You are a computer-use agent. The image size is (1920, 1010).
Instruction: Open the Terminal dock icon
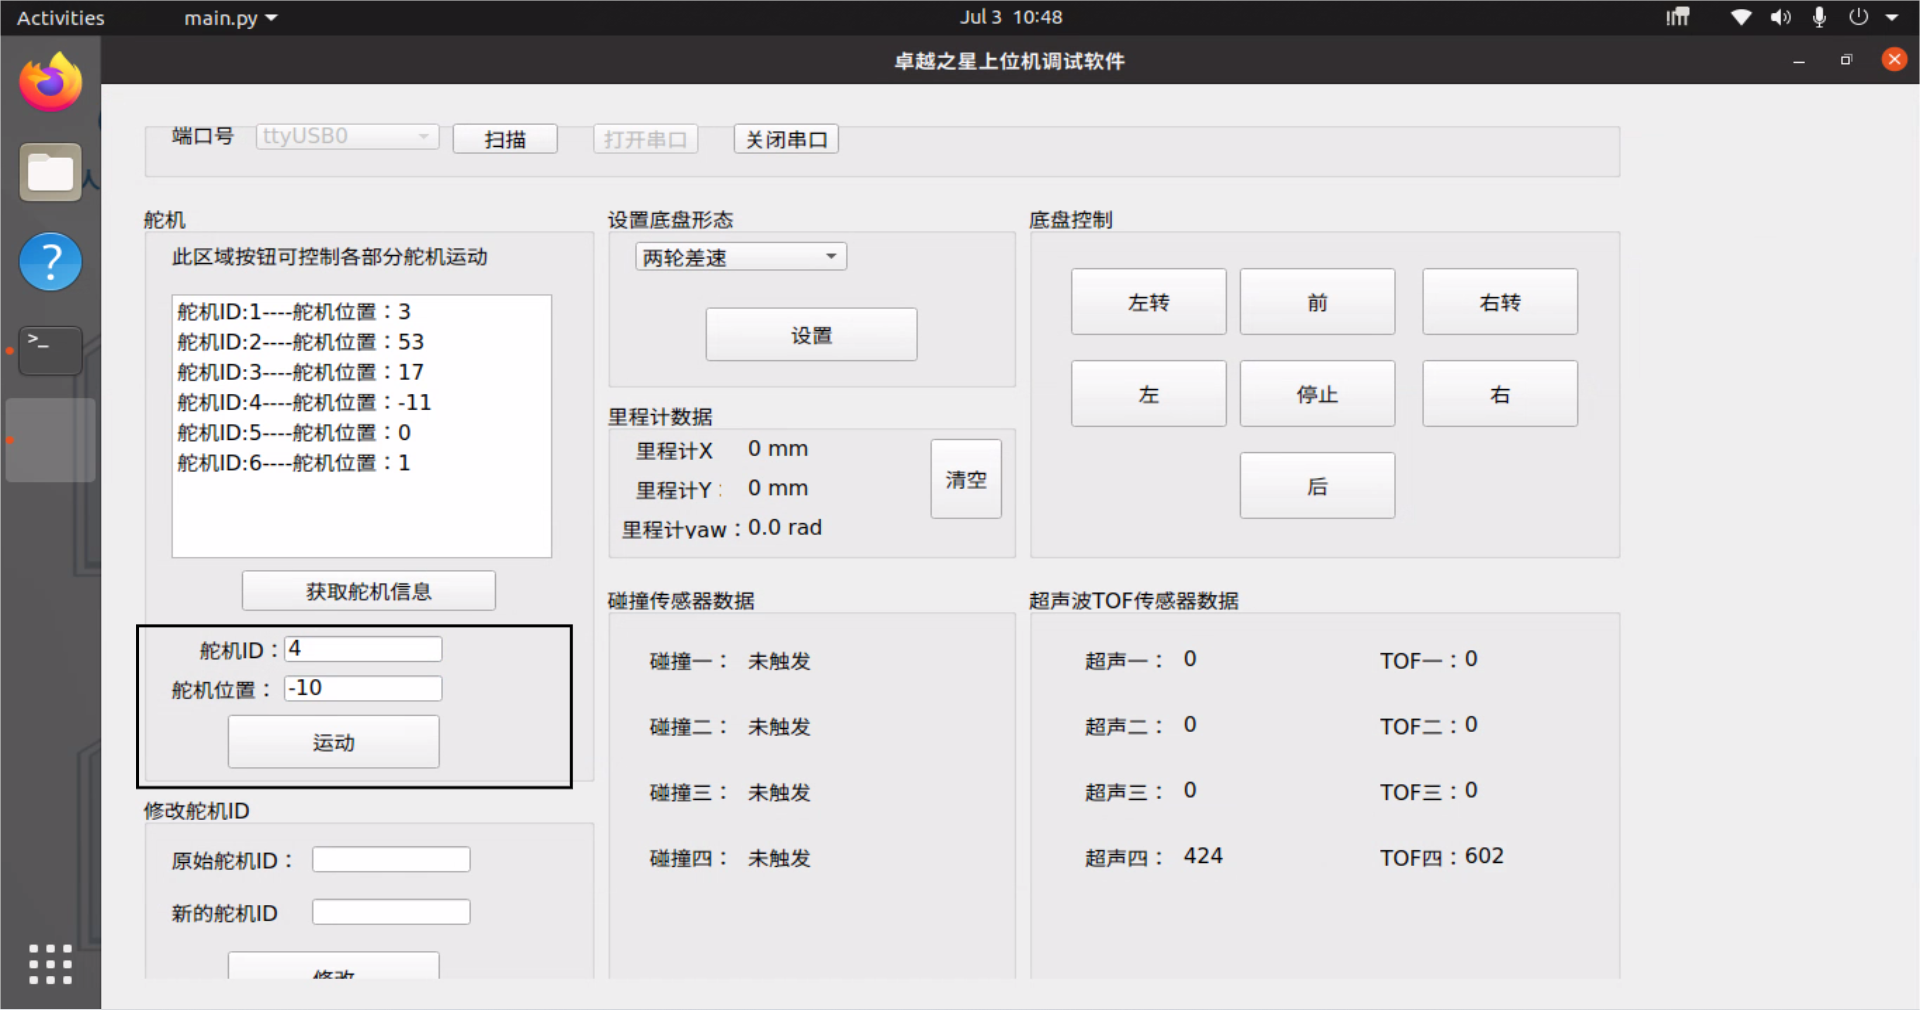click(x=50, y=351)
